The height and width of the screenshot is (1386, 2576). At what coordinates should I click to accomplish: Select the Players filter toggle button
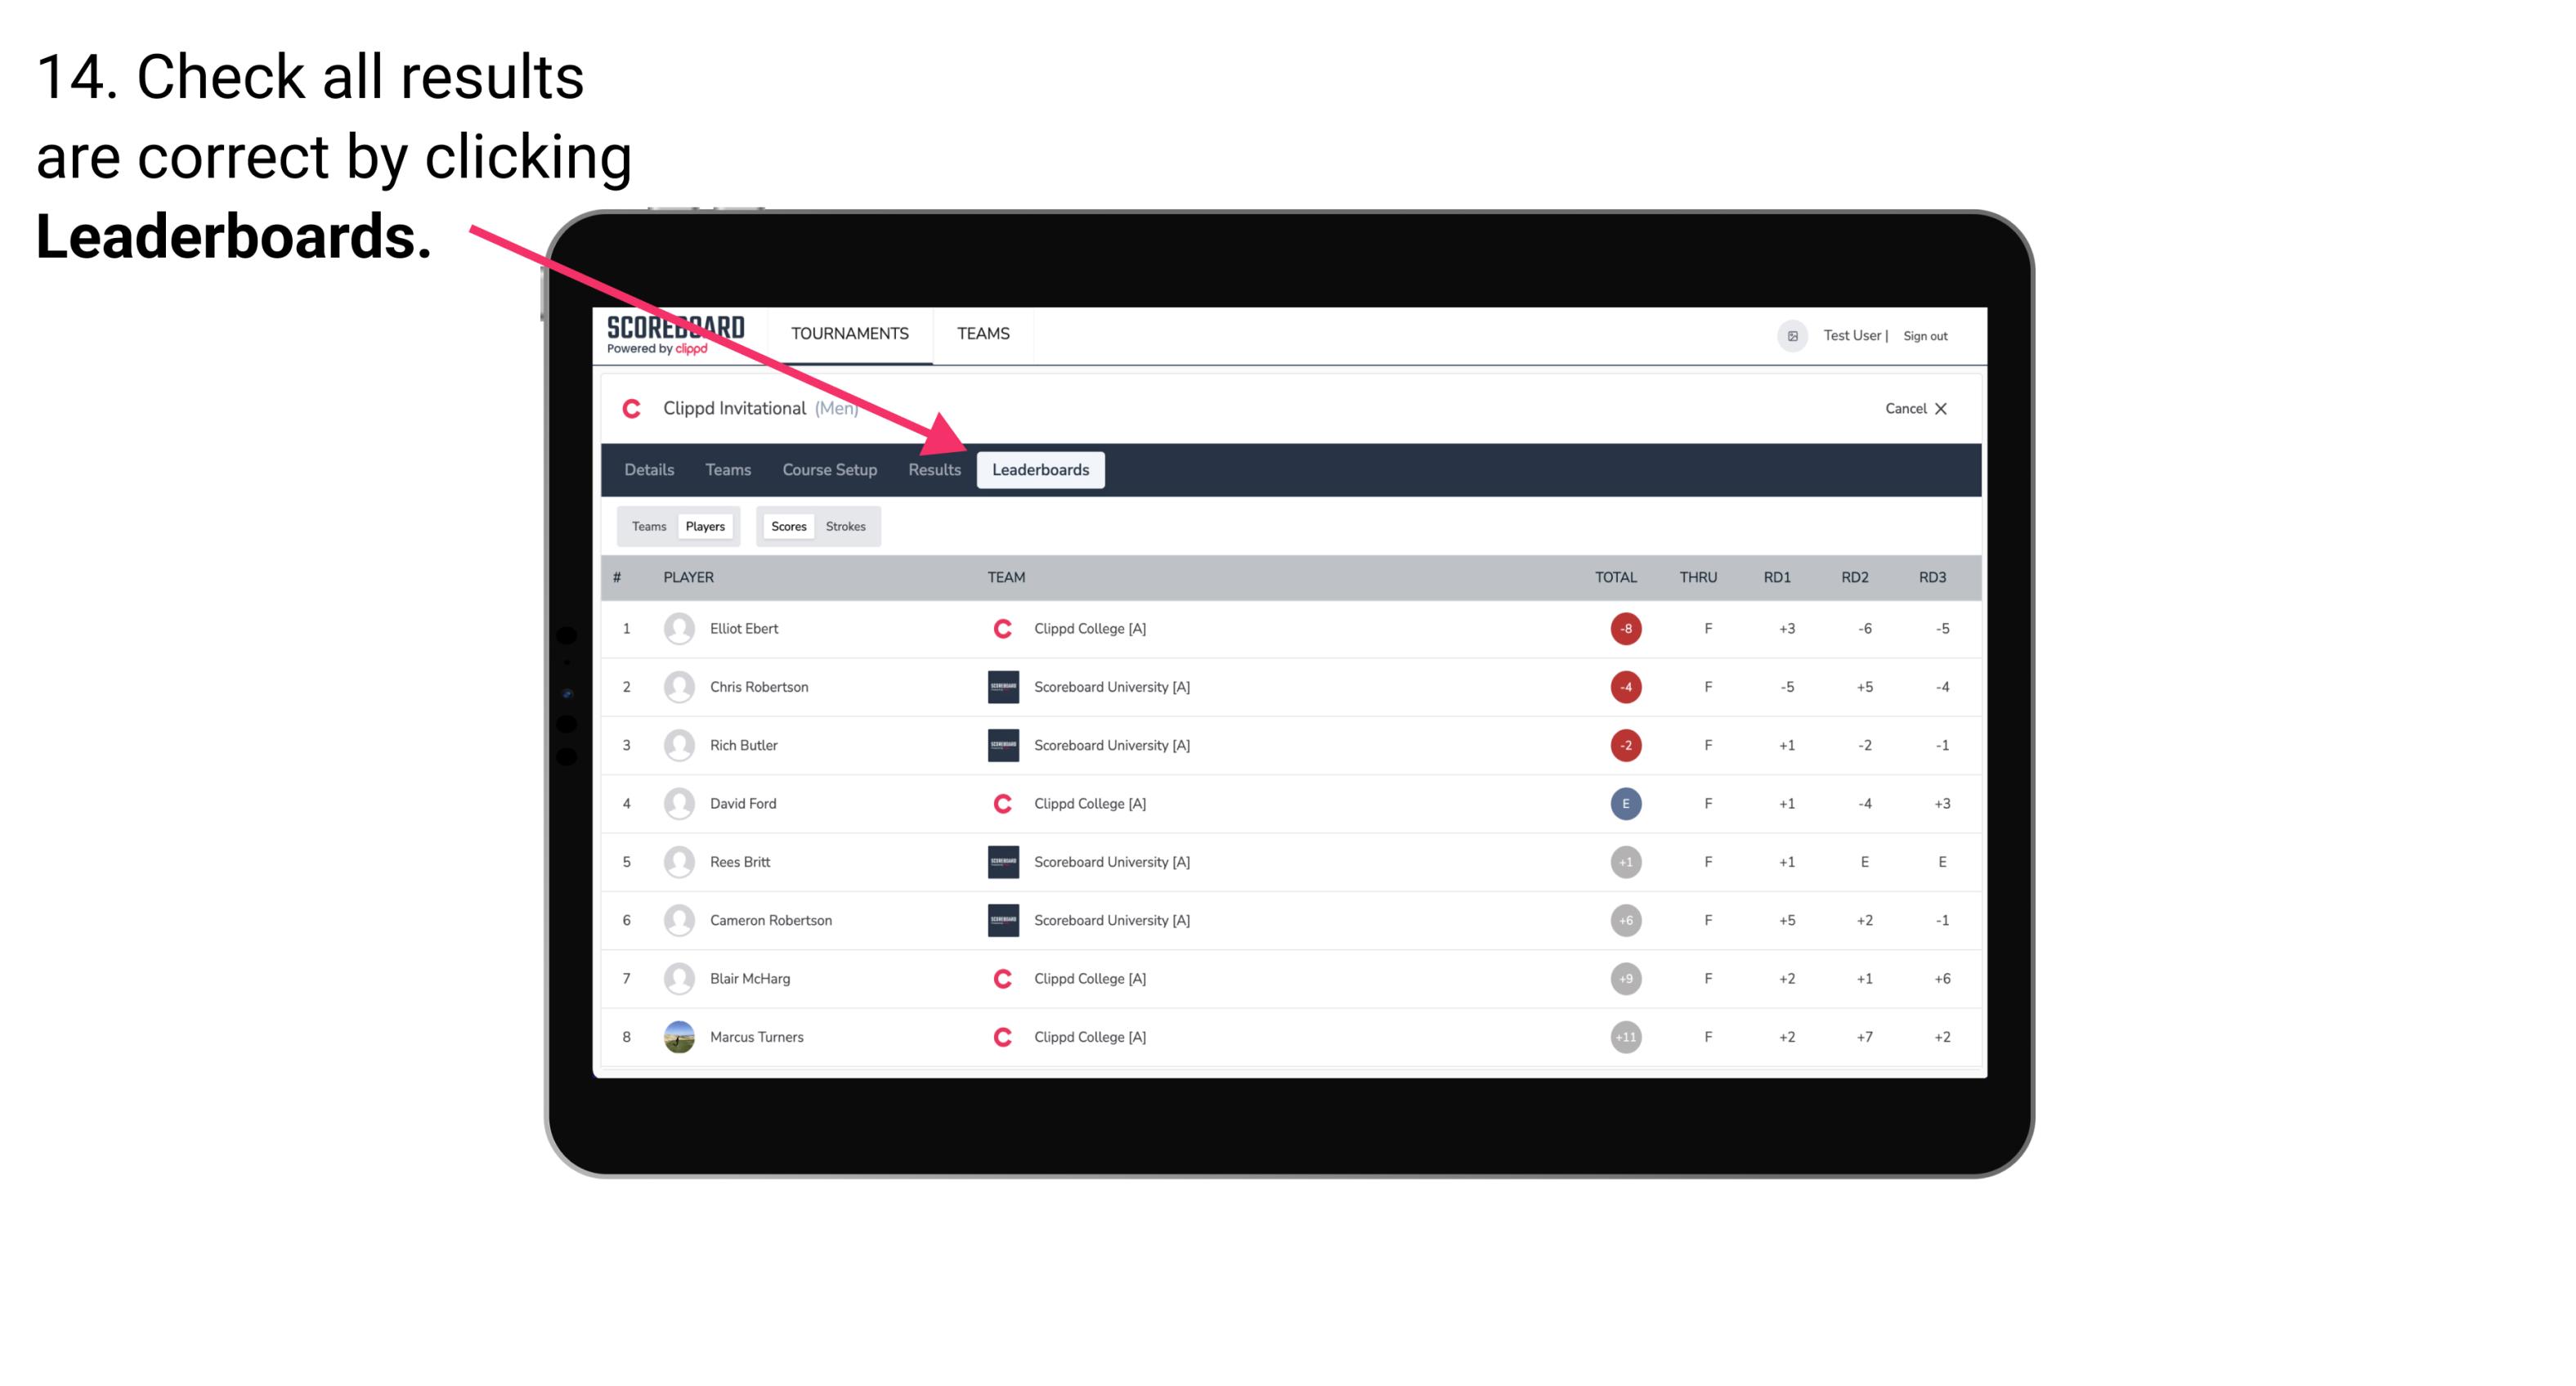click(x=705, y=526)
